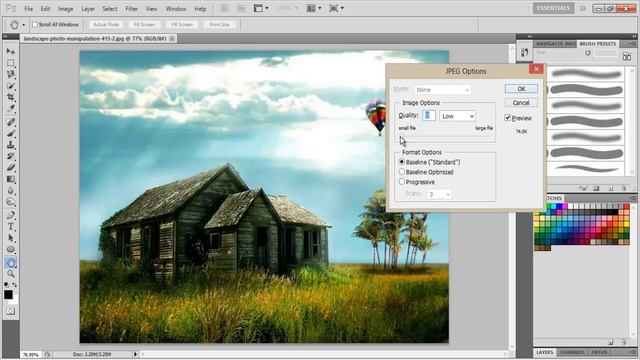The height and width of the screenshot is (360, 640).
Task: Click the Essentials workspace button
Action: coord(553,8)
